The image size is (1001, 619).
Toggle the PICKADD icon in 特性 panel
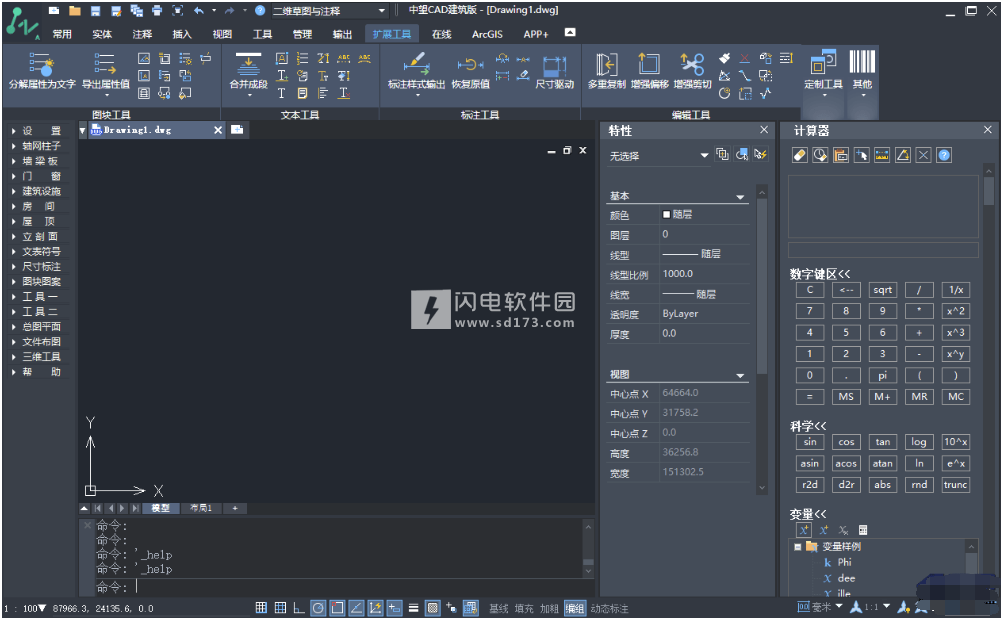(x=722, y=154)
